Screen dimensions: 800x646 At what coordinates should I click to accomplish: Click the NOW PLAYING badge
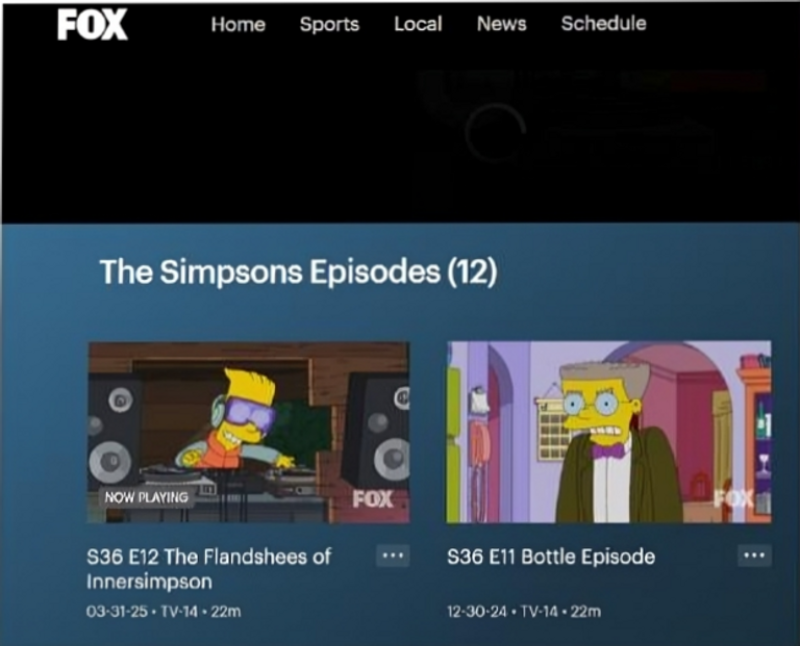tap(146, 497)
